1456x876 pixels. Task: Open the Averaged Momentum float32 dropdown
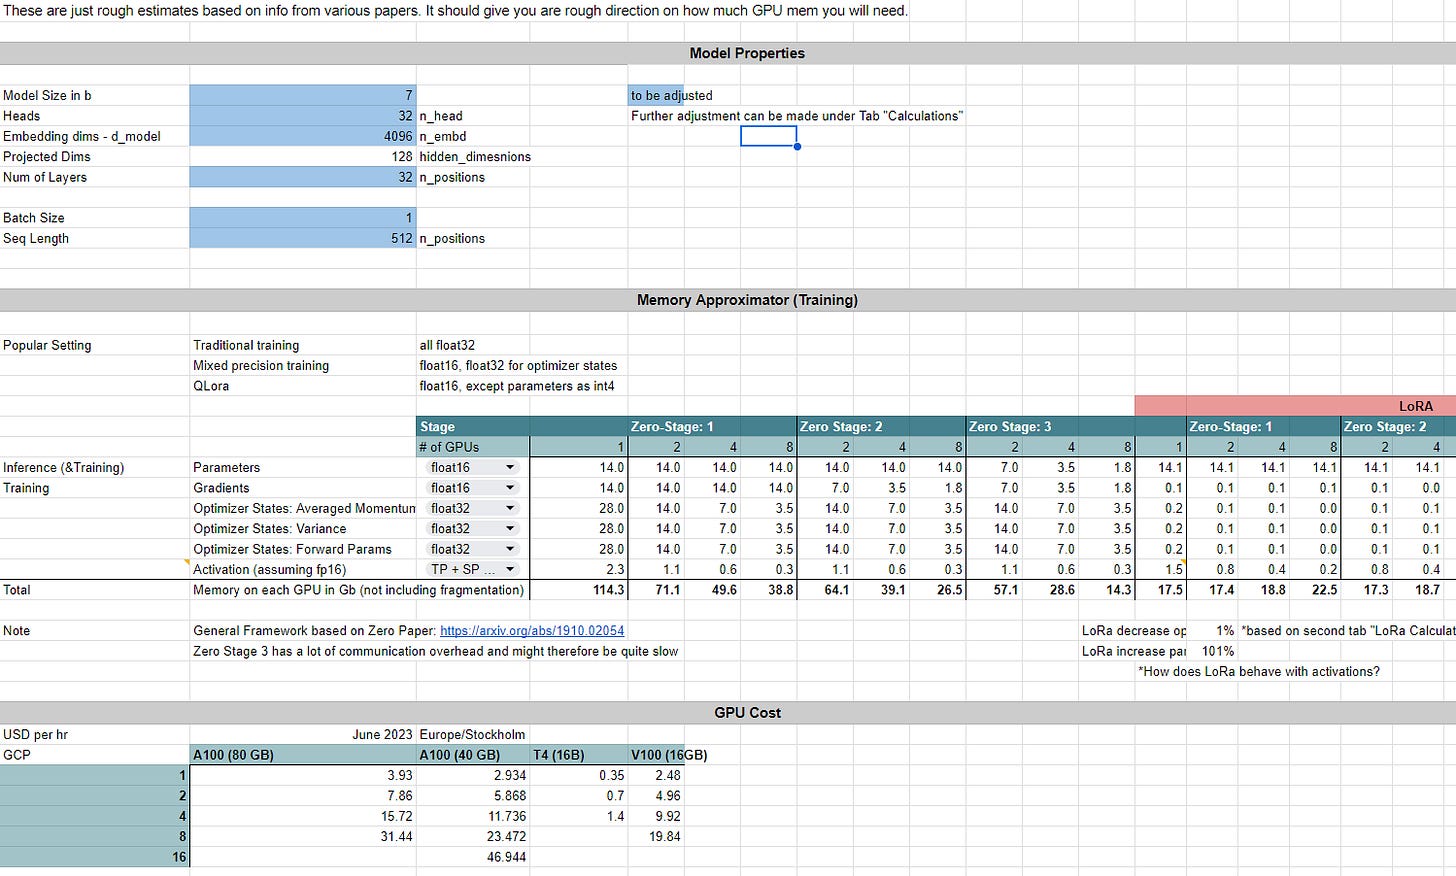[x=473, y=508]
